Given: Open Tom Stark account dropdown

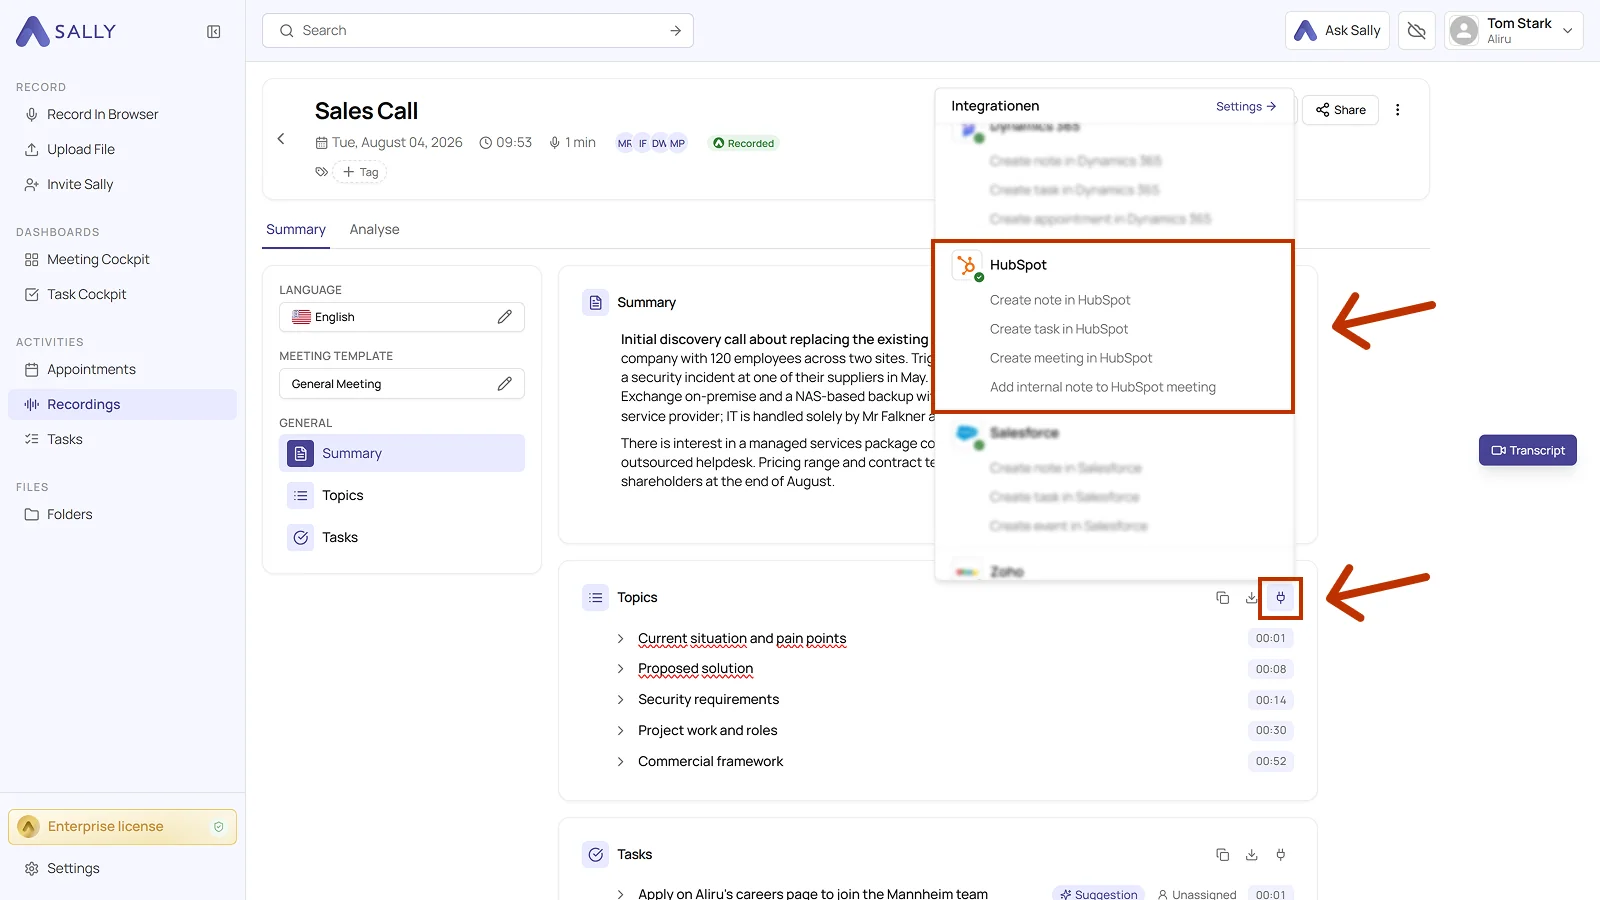Looking at the screenshot, I should (1514, 31).
